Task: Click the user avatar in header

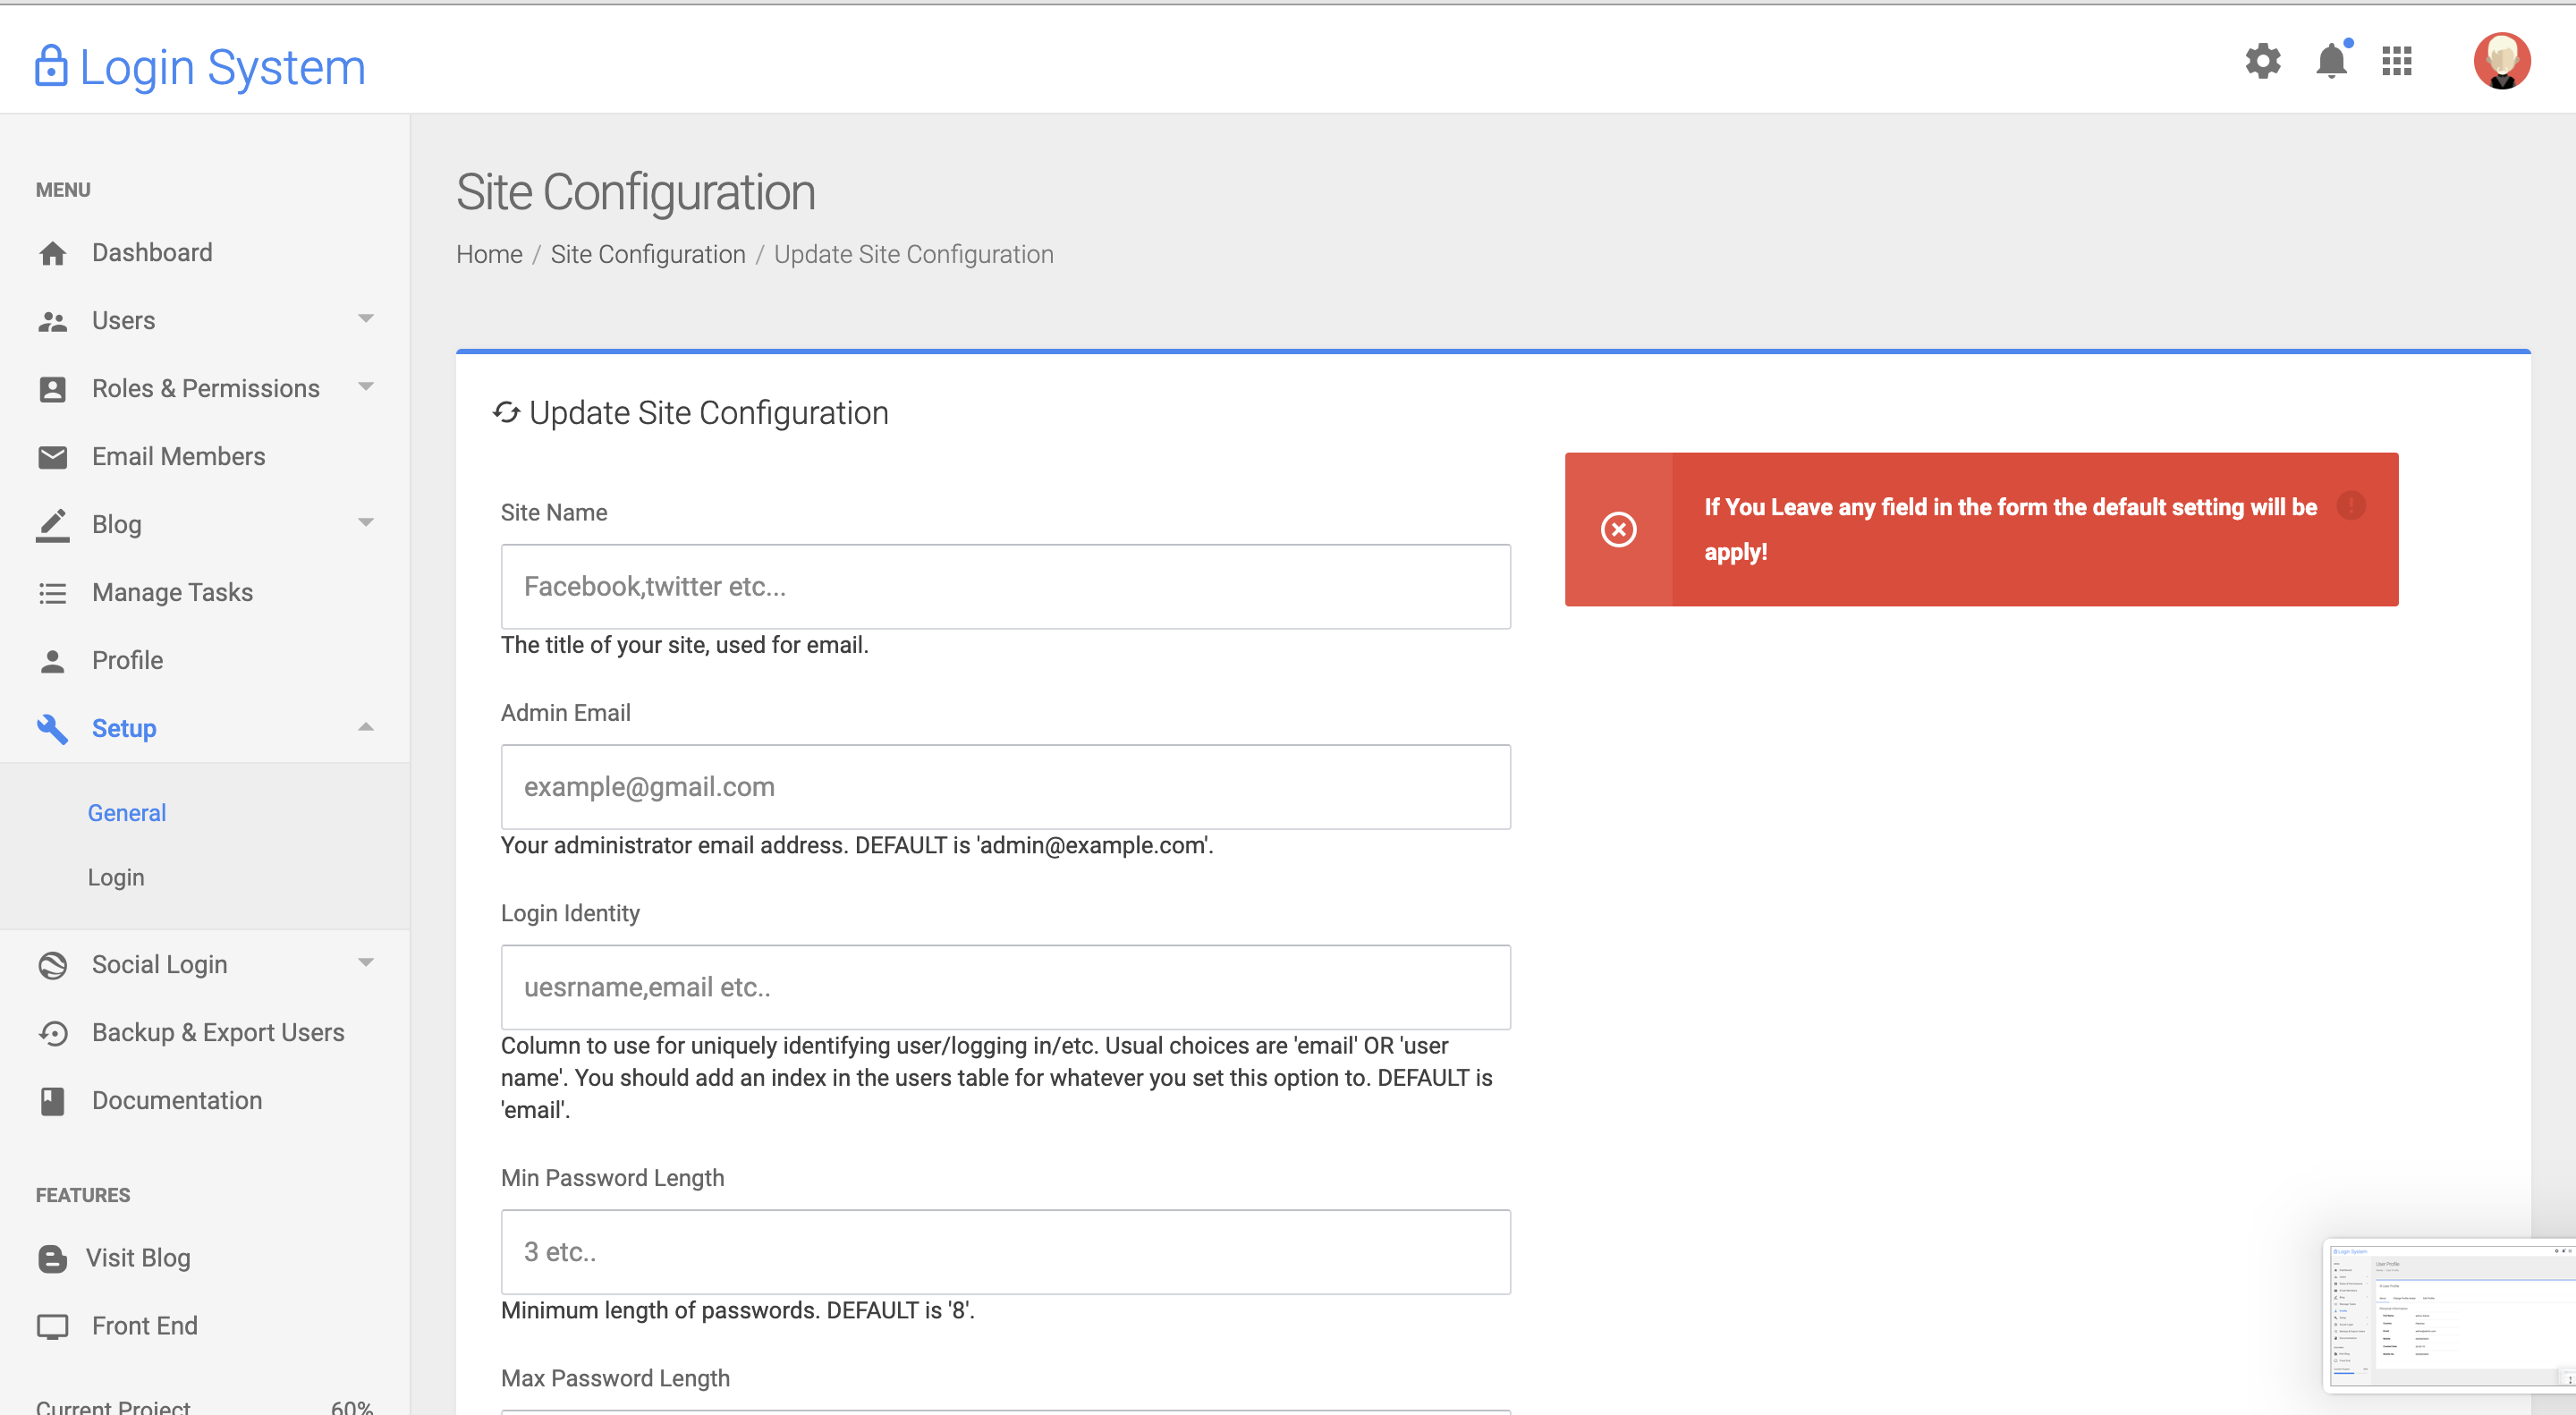Action: 2501,61
